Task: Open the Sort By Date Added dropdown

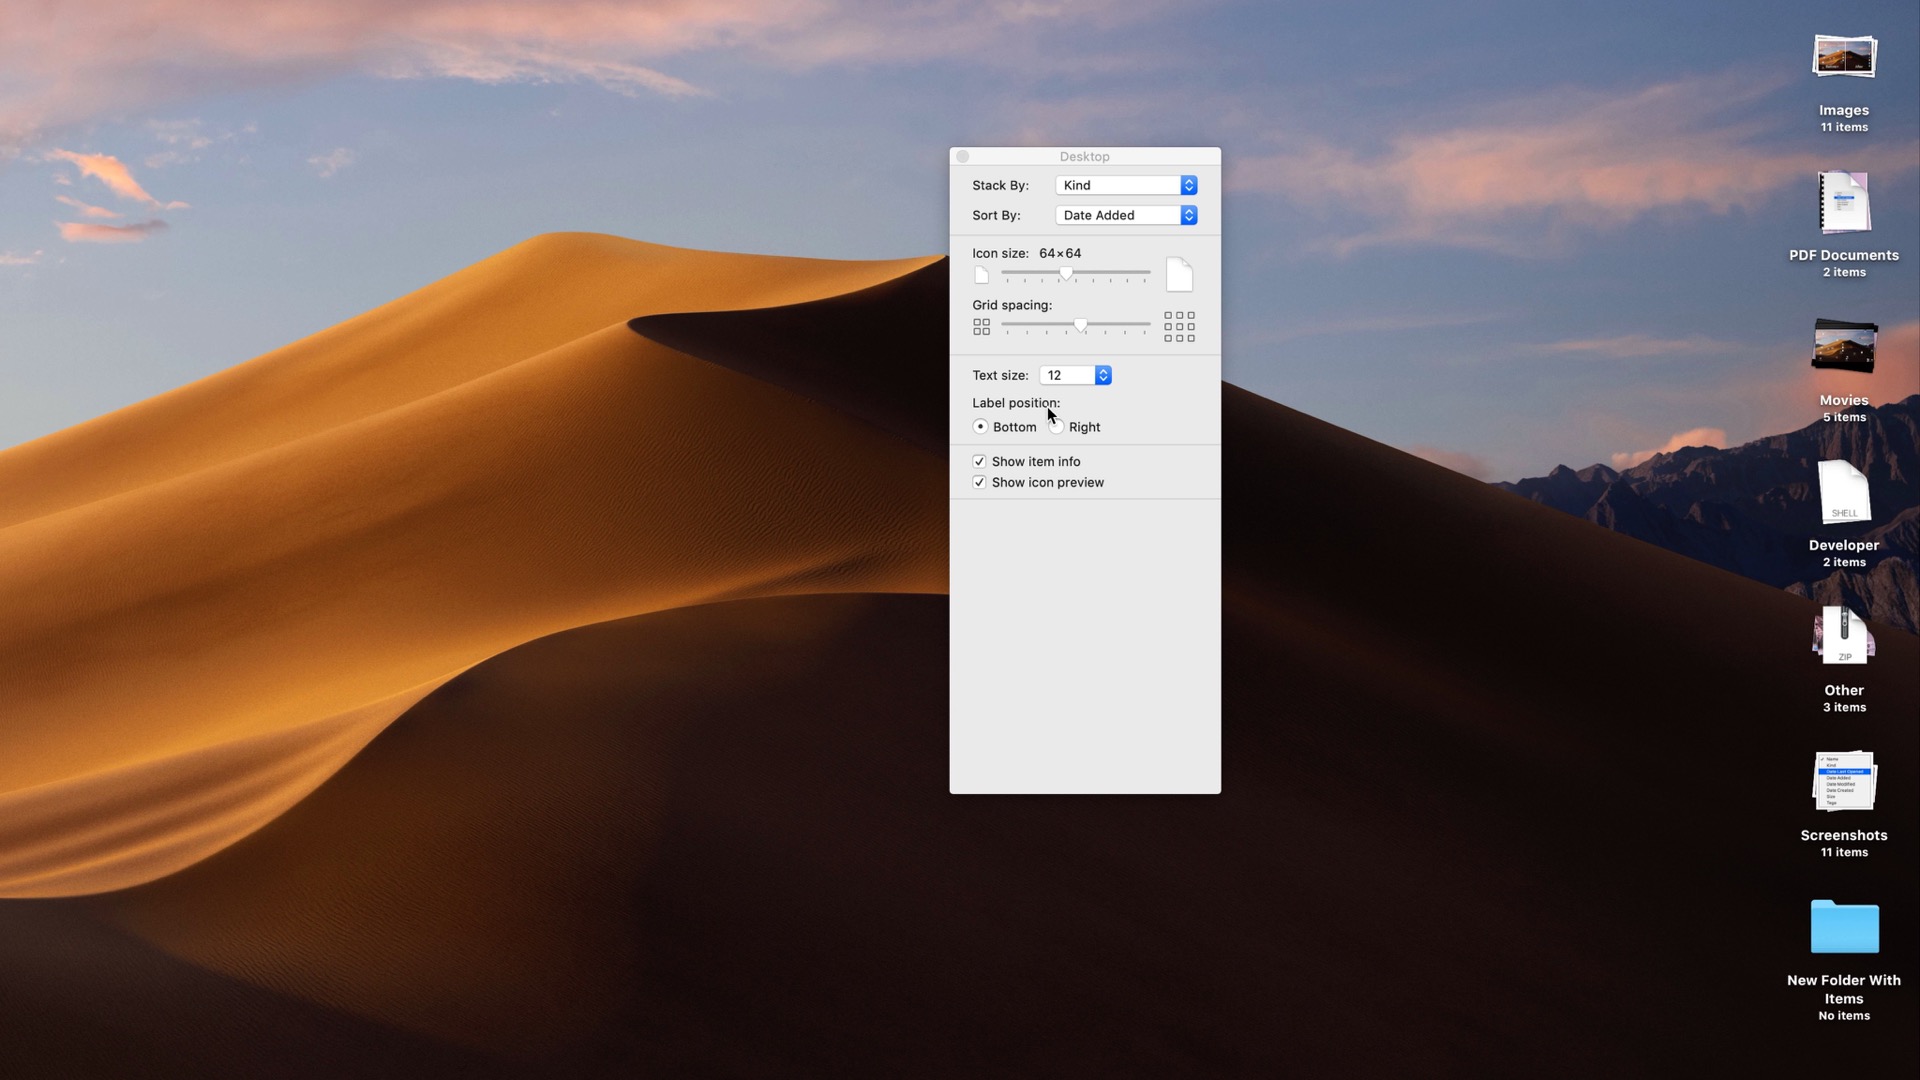Action: click(1126, 215)
